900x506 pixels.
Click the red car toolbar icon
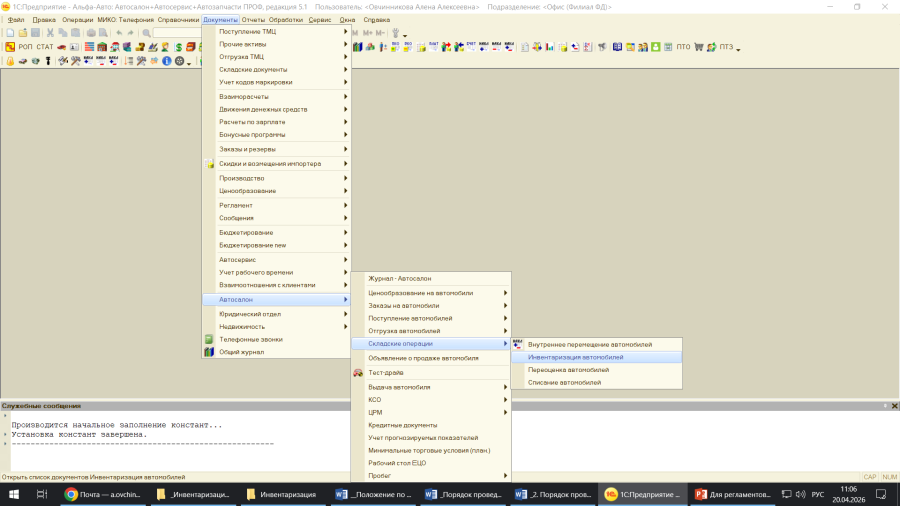(61, 47)
